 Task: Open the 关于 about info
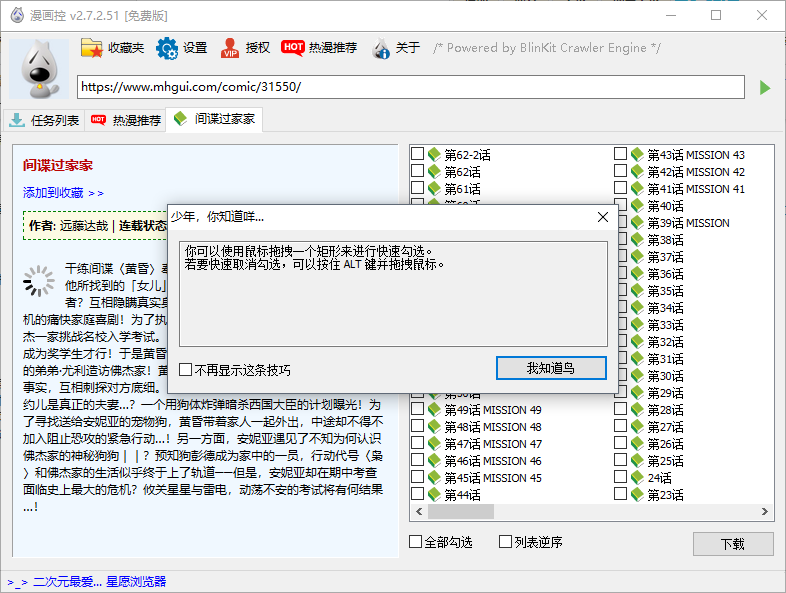(x=396, y=48)
